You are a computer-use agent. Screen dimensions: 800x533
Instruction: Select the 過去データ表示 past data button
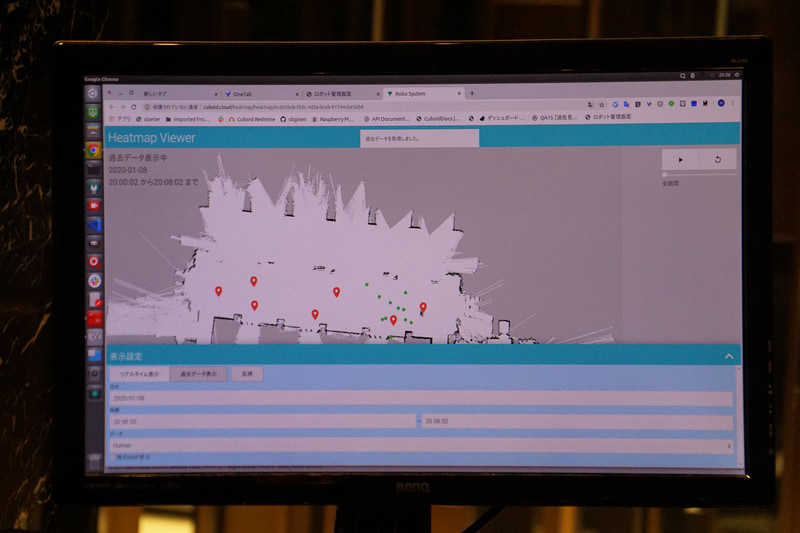[x=198, y=374]
